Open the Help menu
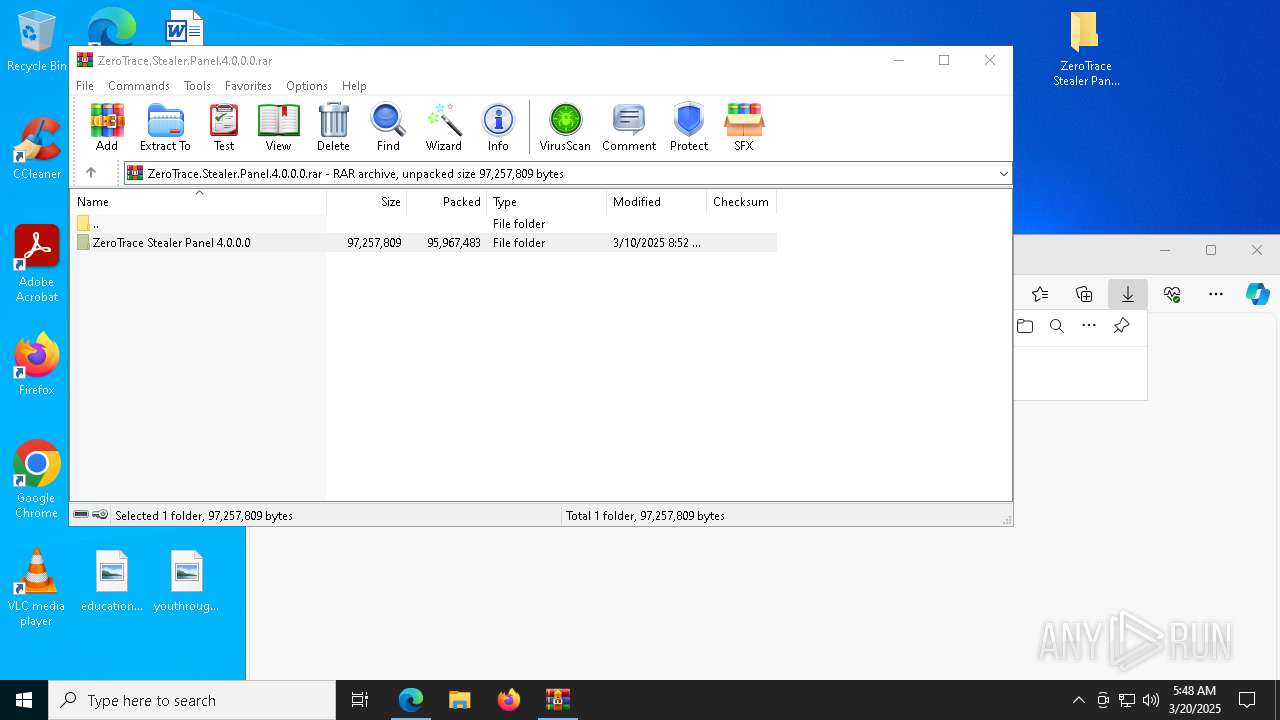The height and width of the screenshot is (720, 1280). point(354,86)
